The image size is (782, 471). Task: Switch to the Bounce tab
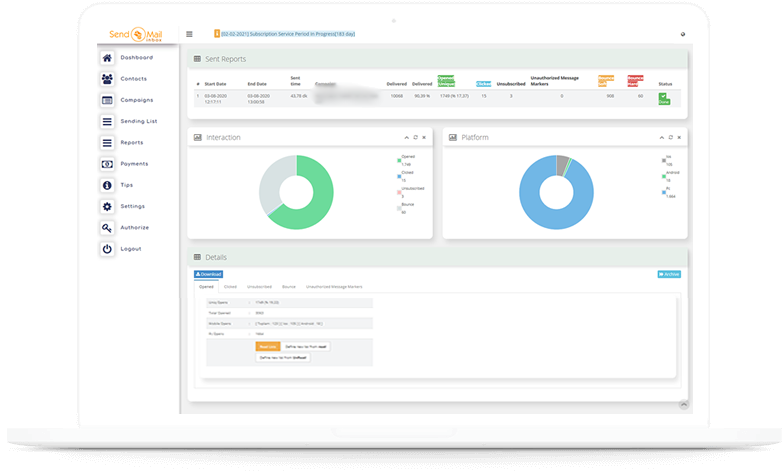coord(288,286)
